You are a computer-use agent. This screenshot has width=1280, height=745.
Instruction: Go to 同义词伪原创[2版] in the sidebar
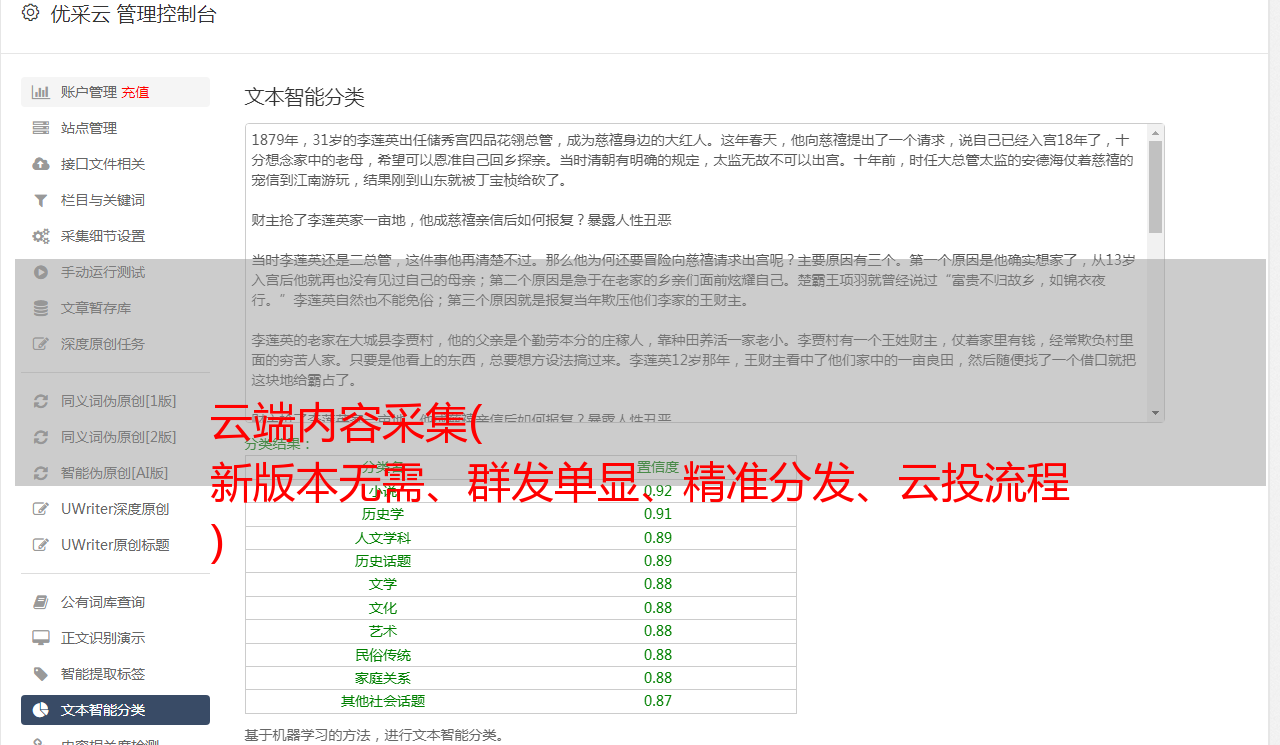coord(118,437)
